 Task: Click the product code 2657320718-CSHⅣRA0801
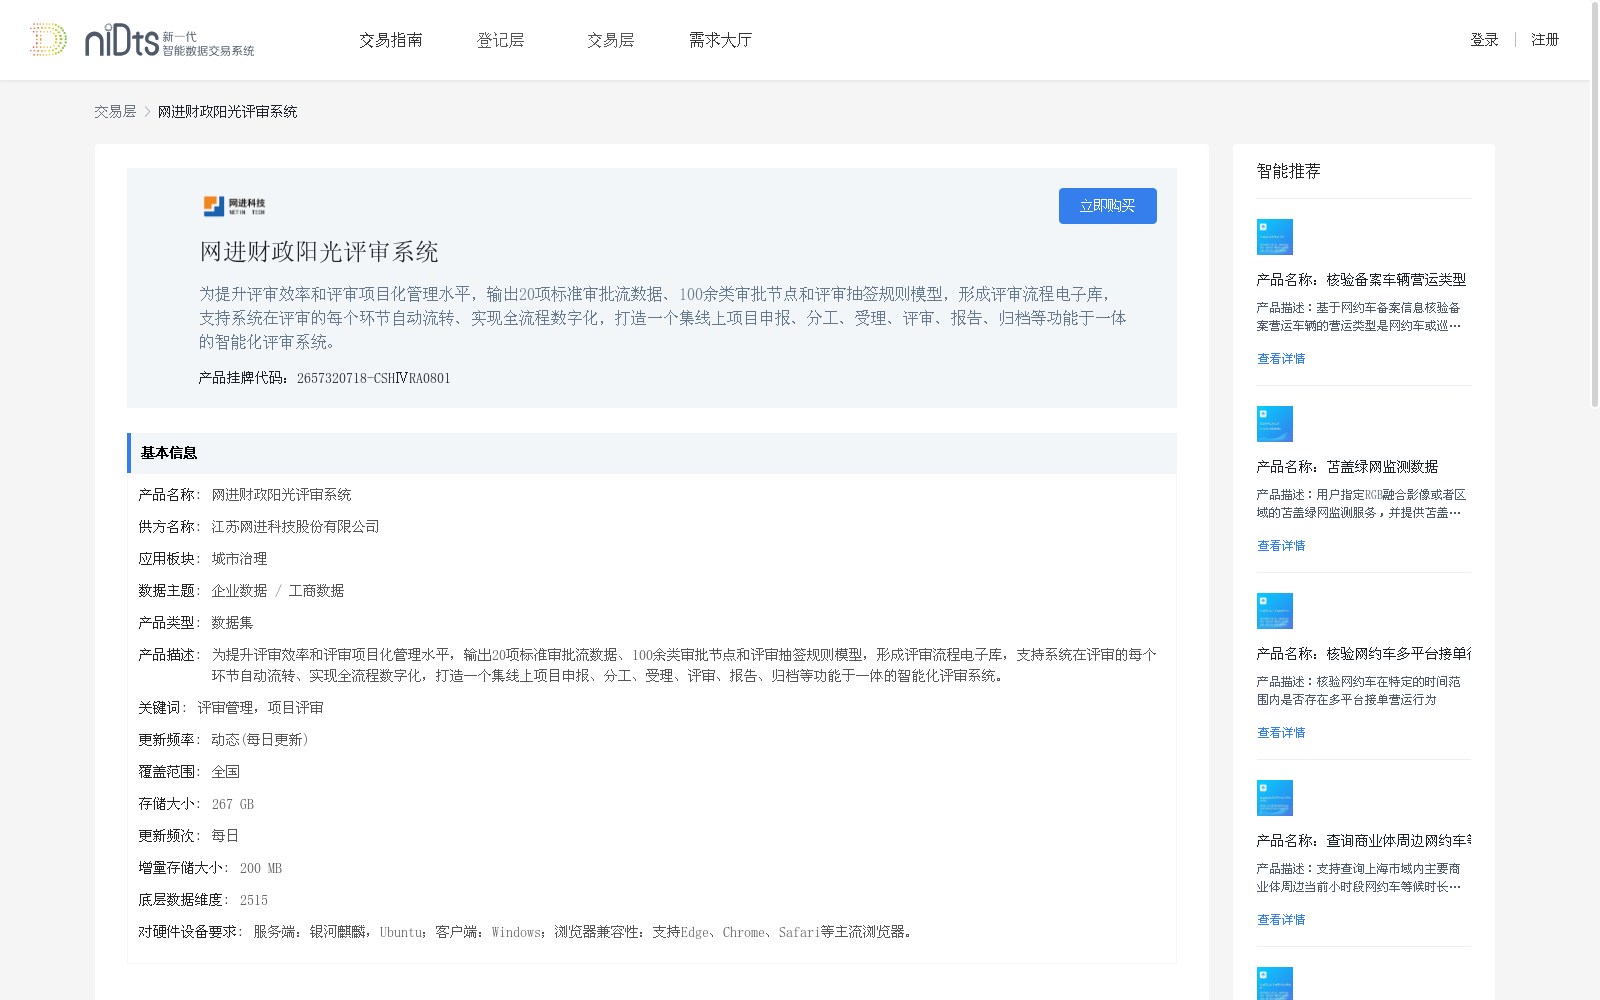[x=373, y=378]
